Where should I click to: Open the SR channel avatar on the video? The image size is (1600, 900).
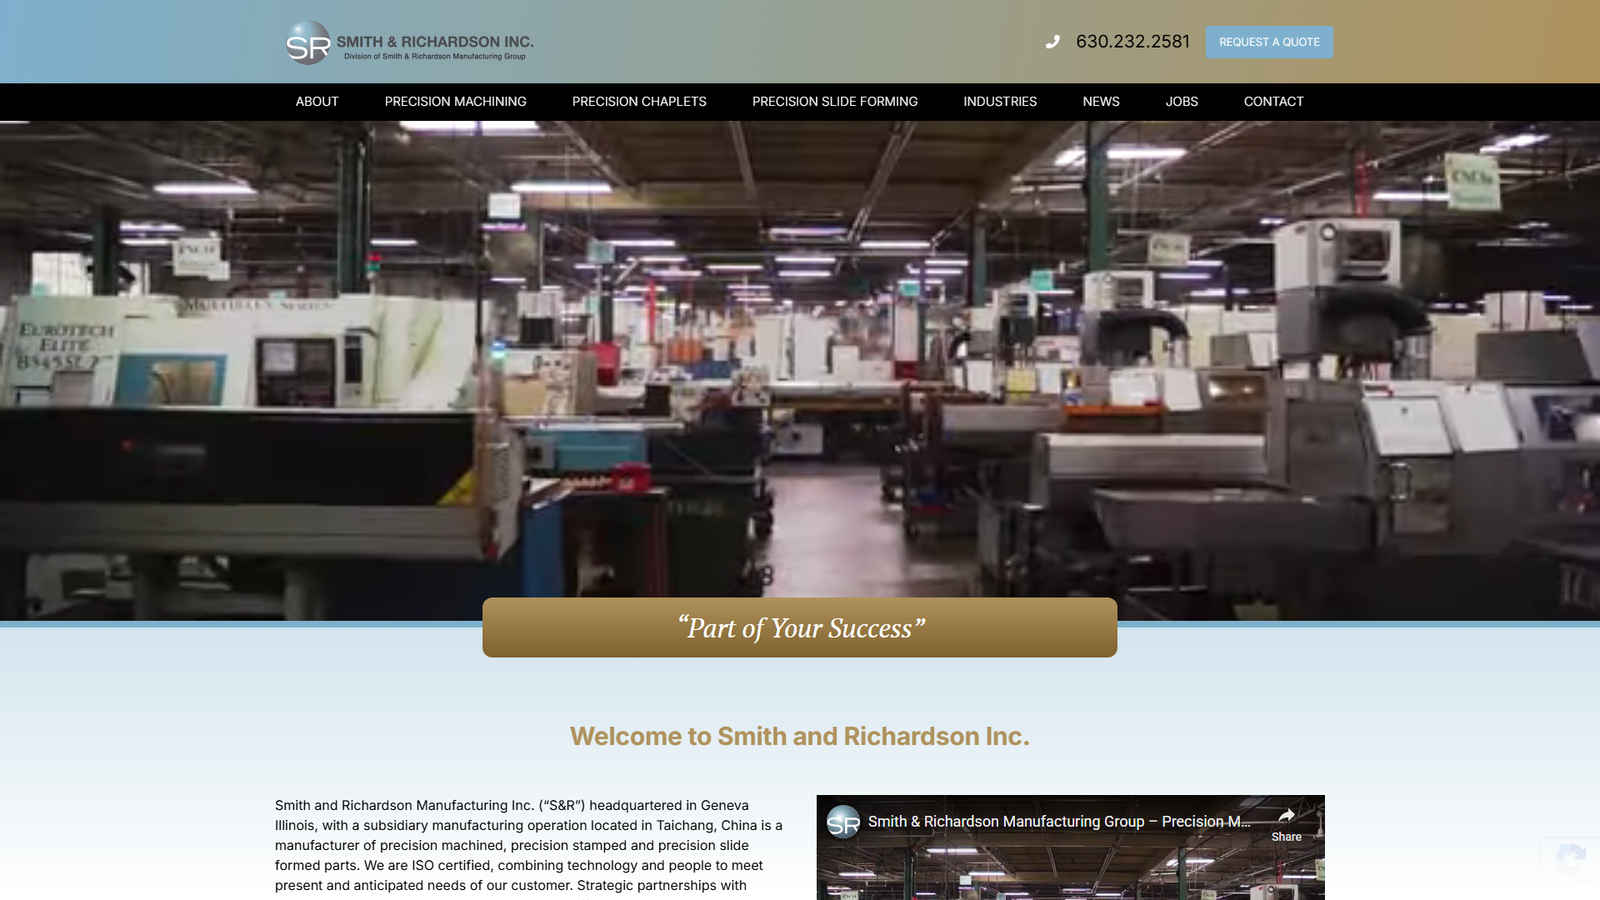(845, 822)
